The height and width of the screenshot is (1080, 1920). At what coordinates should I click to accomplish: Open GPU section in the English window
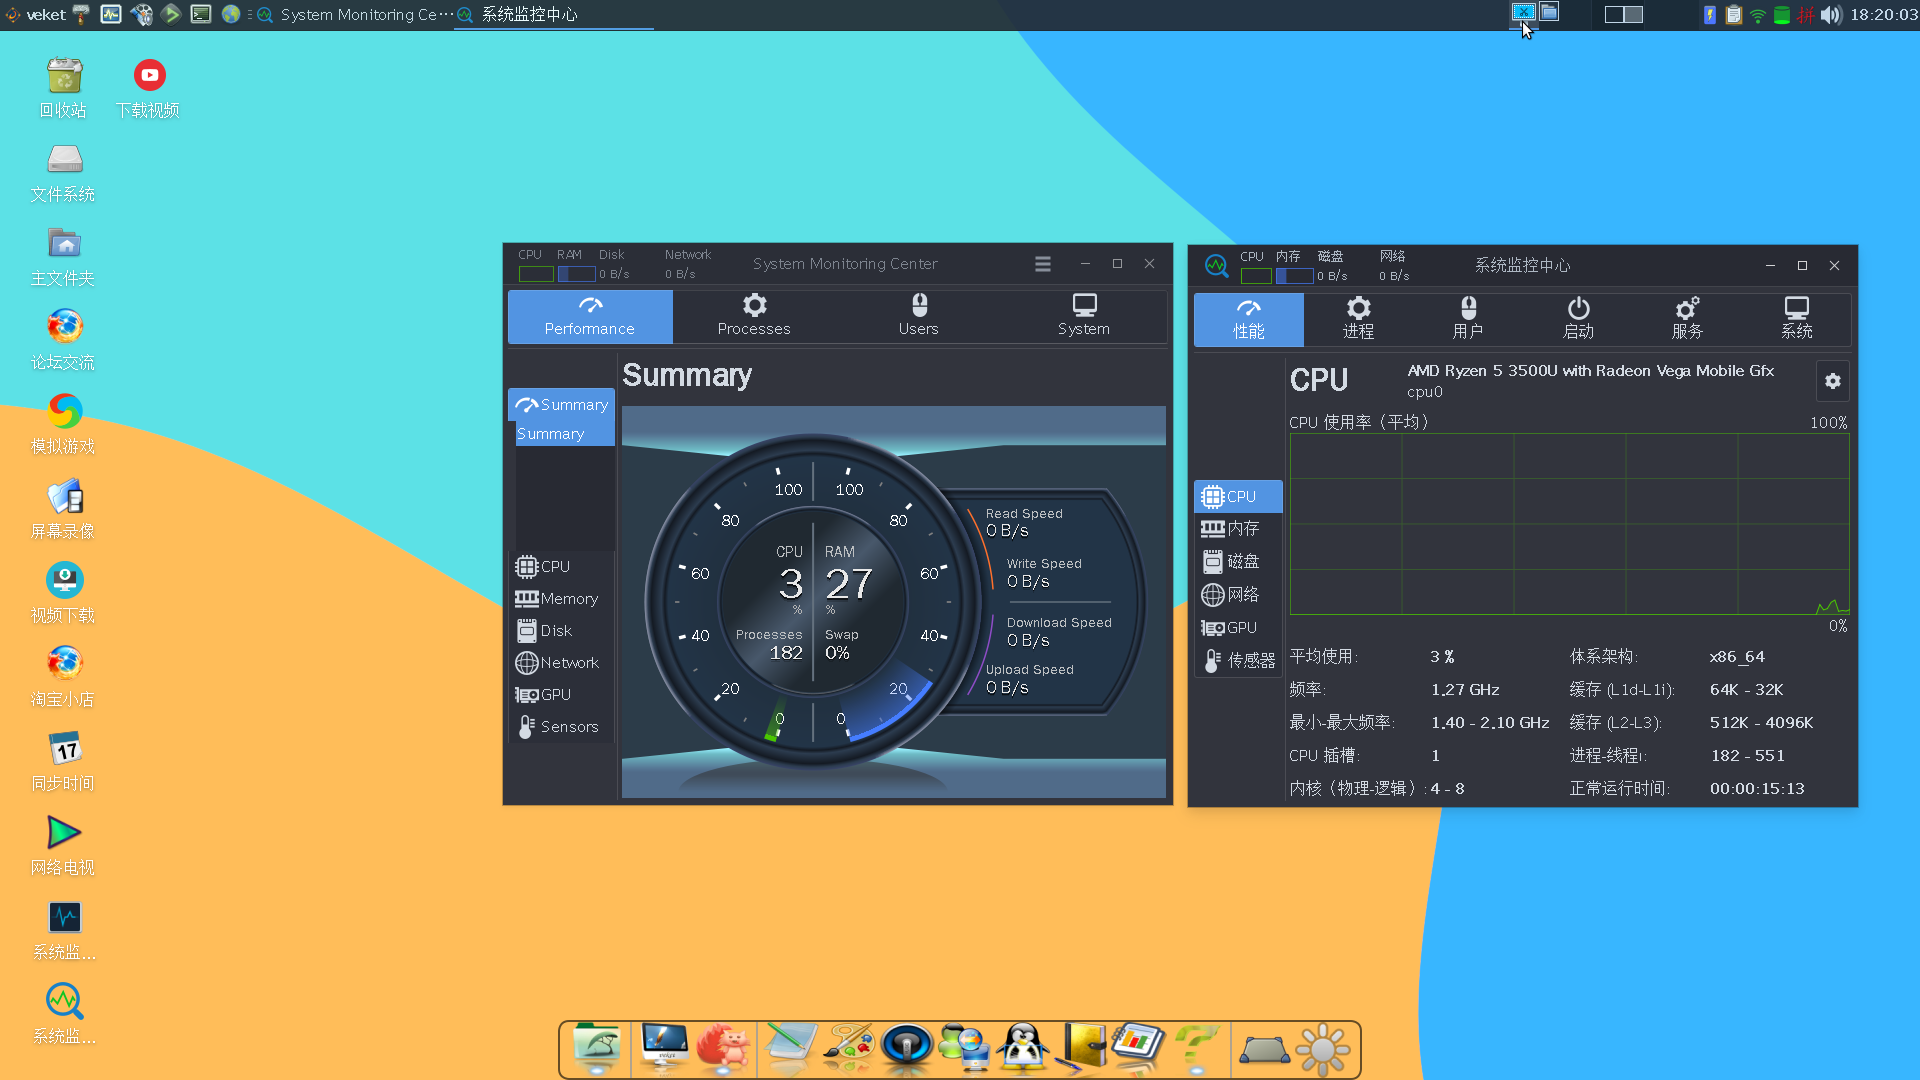coord(555,695)
